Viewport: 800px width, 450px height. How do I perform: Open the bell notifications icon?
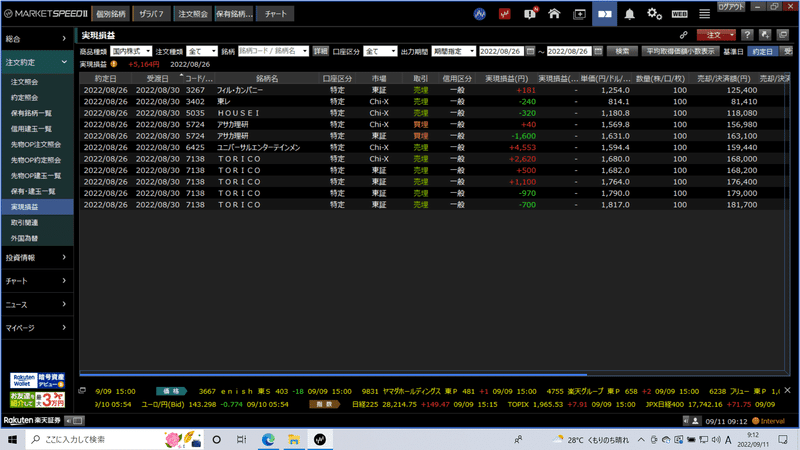(630, 14)
